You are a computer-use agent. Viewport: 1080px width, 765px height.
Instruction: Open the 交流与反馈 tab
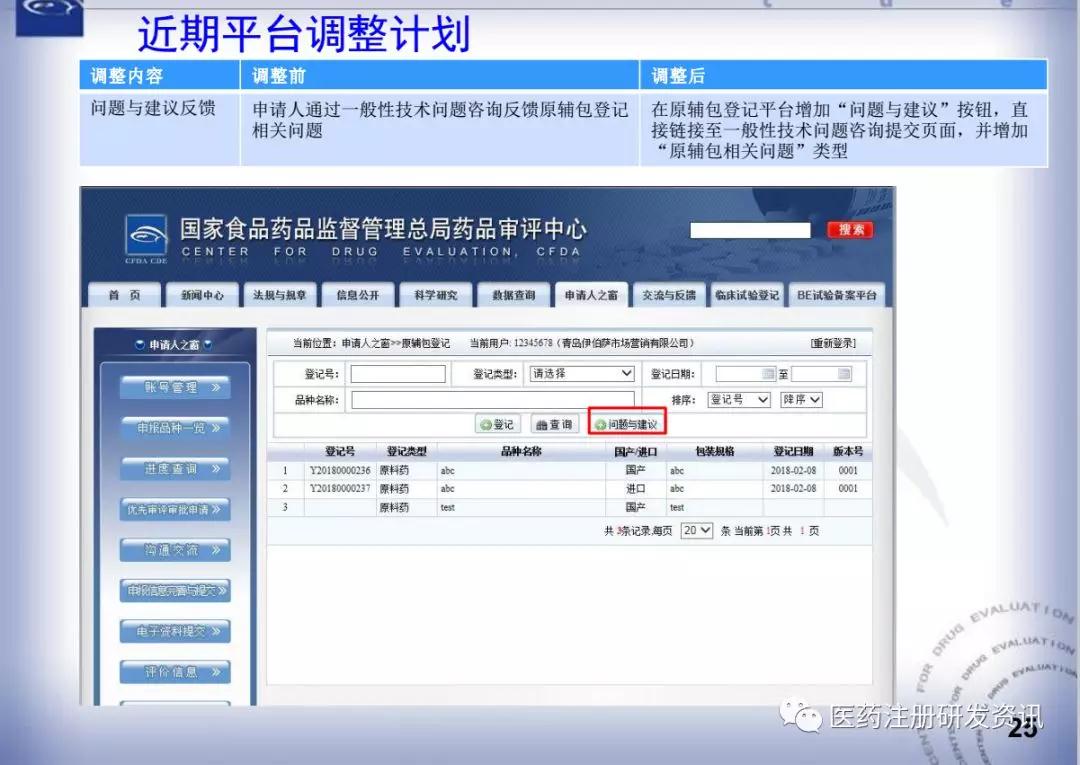click(669, 295)
